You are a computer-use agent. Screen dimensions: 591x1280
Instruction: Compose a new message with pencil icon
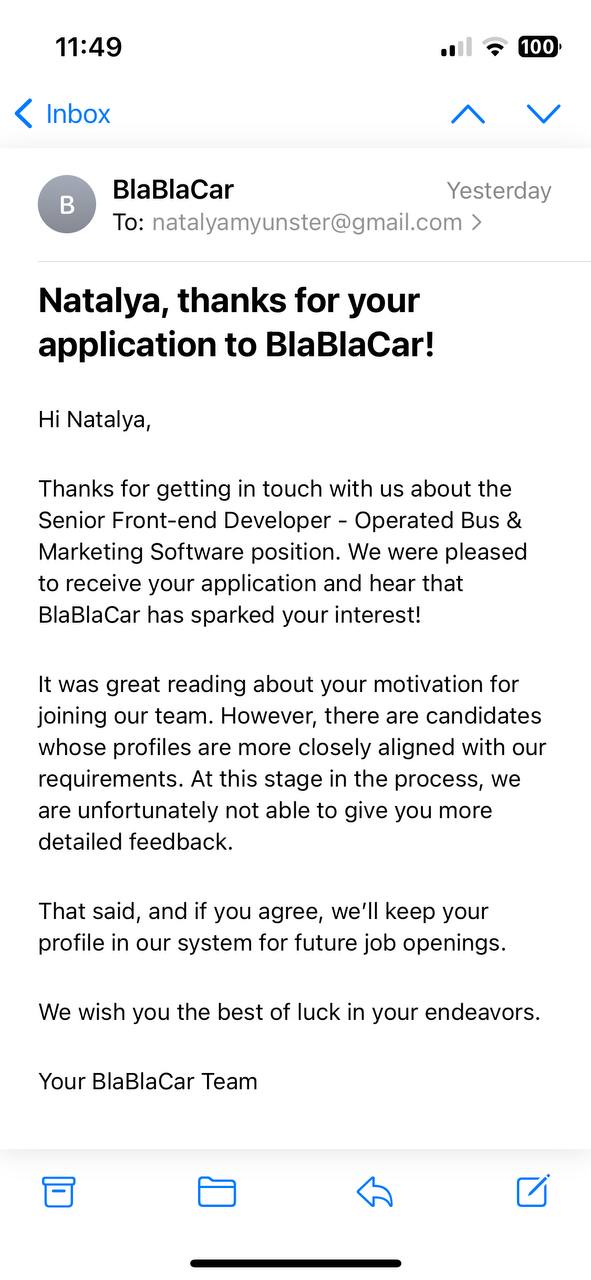pos(533,1190)
